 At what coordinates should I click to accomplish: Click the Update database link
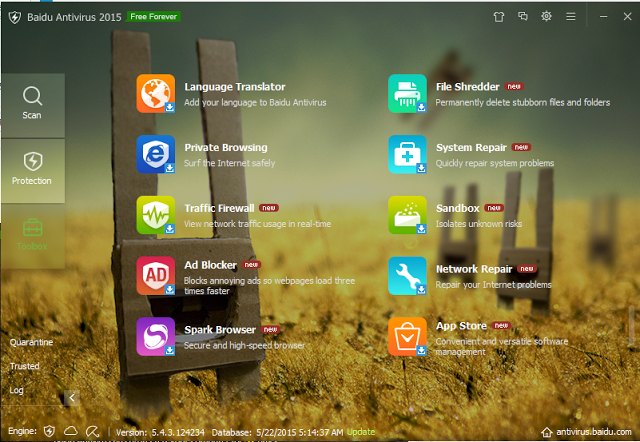click(x=361, y=432)
